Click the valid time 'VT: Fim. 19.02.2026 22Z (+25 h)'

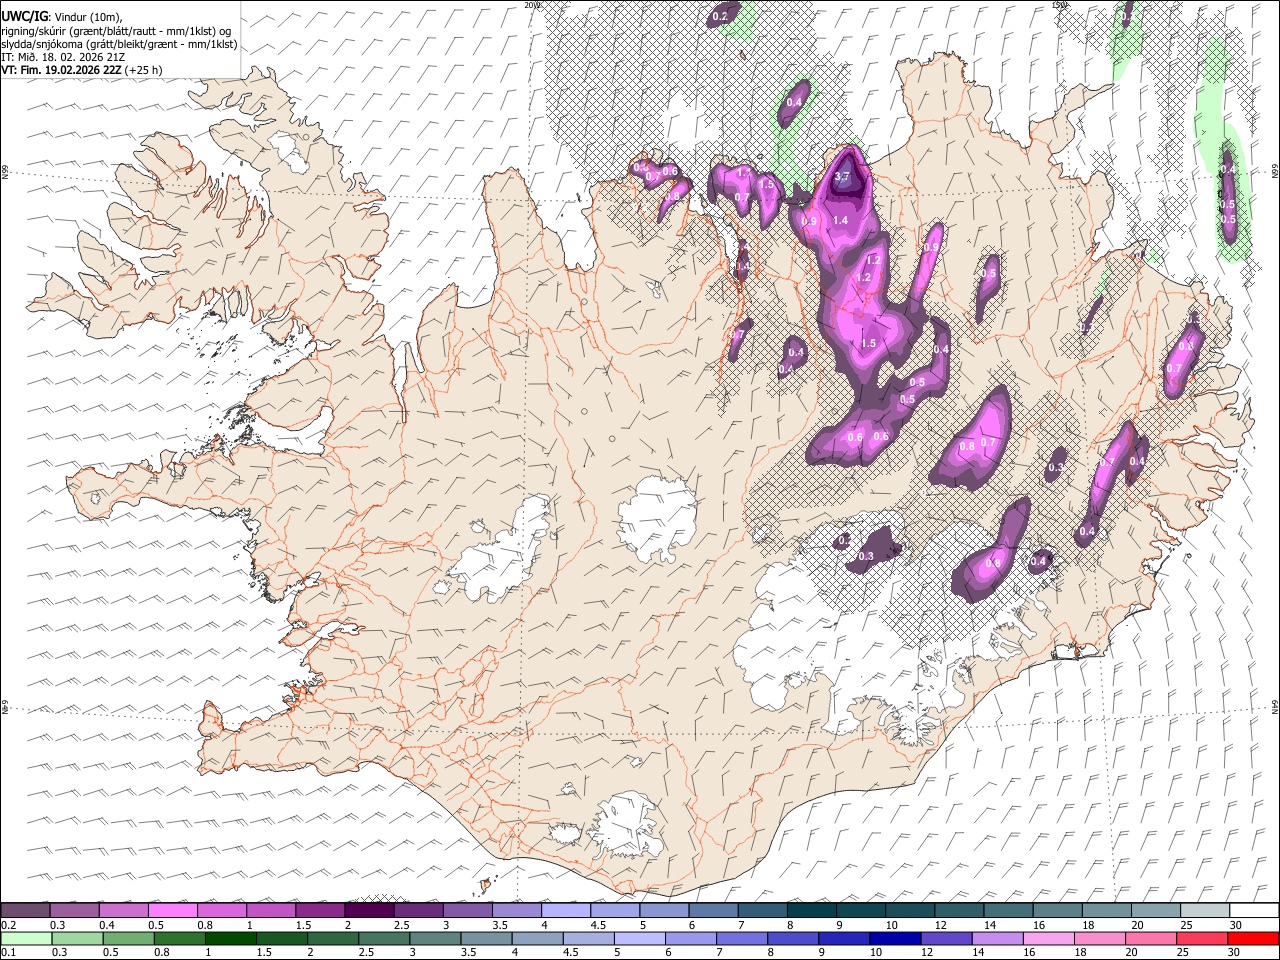point(82,71)
